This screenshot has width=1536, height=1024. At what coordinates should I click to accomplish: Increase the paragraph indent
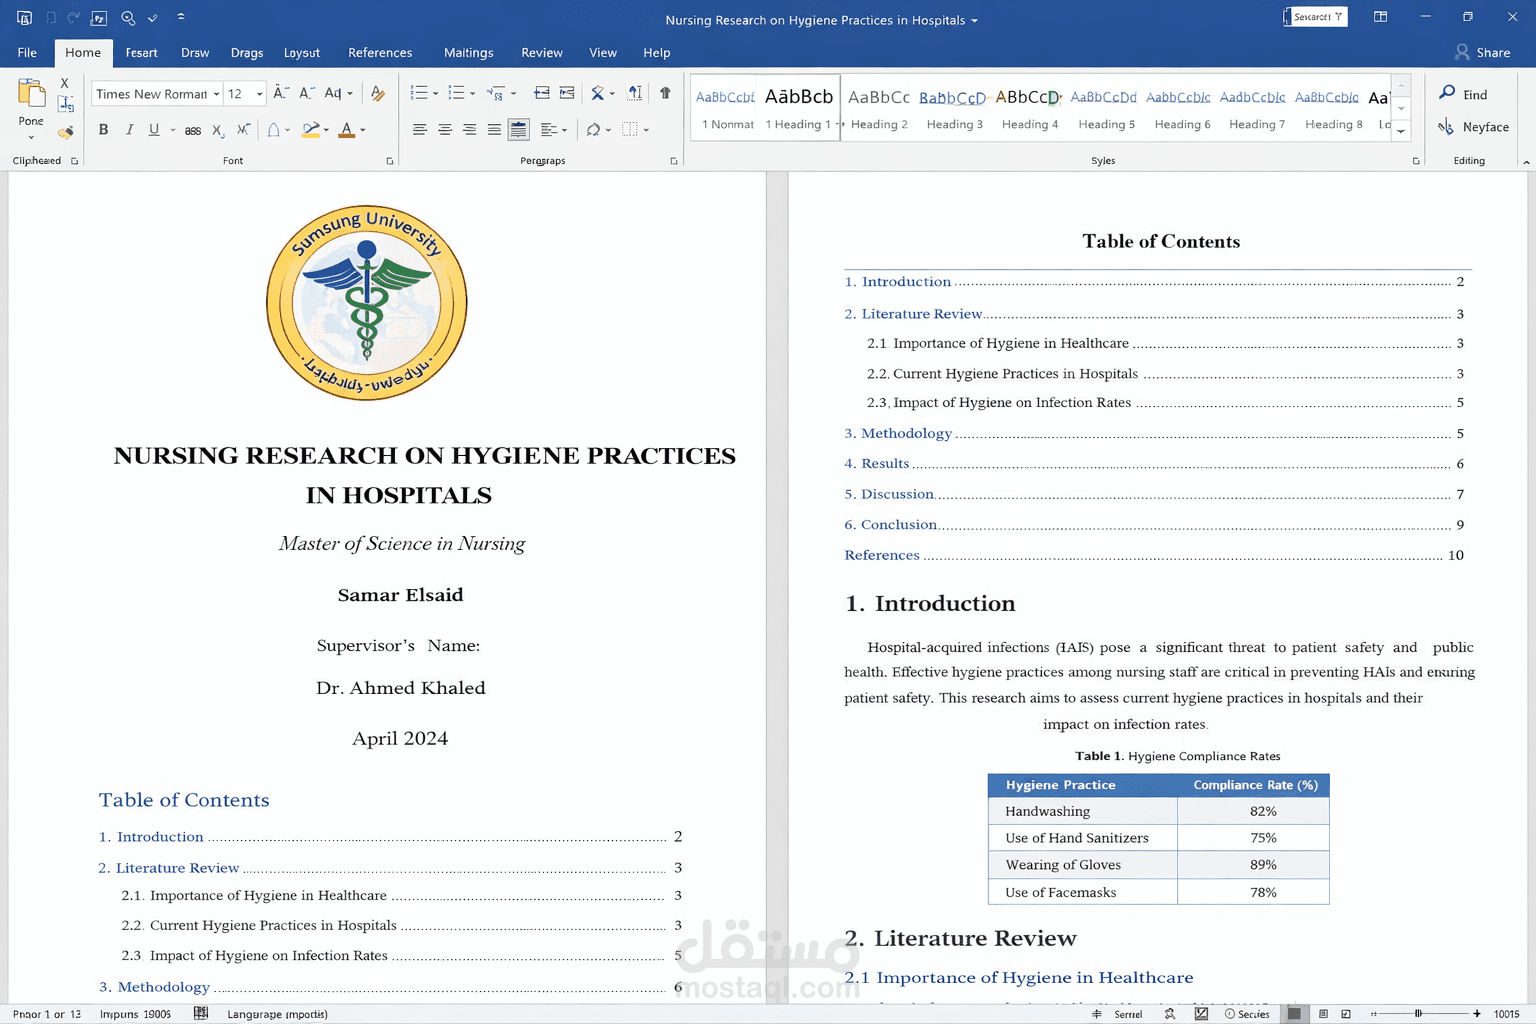click(x=567, y=93)
